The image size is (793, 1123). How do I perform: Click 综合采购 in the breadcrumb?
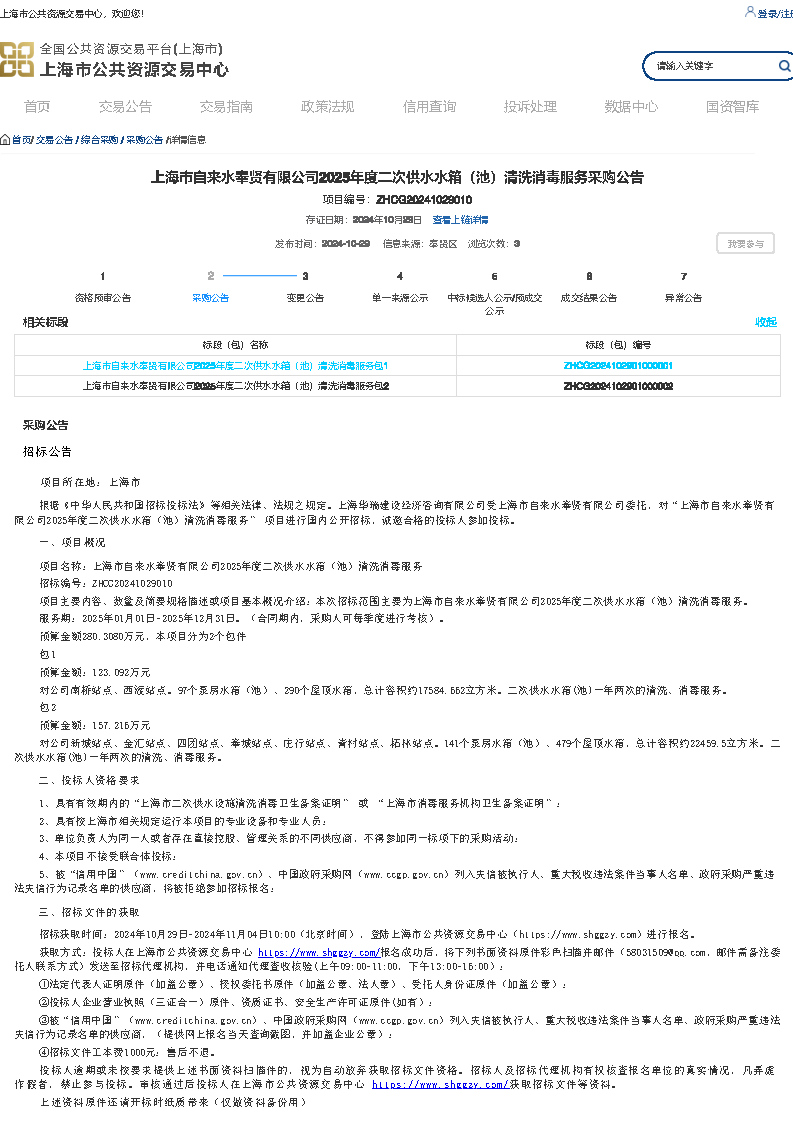99,140
